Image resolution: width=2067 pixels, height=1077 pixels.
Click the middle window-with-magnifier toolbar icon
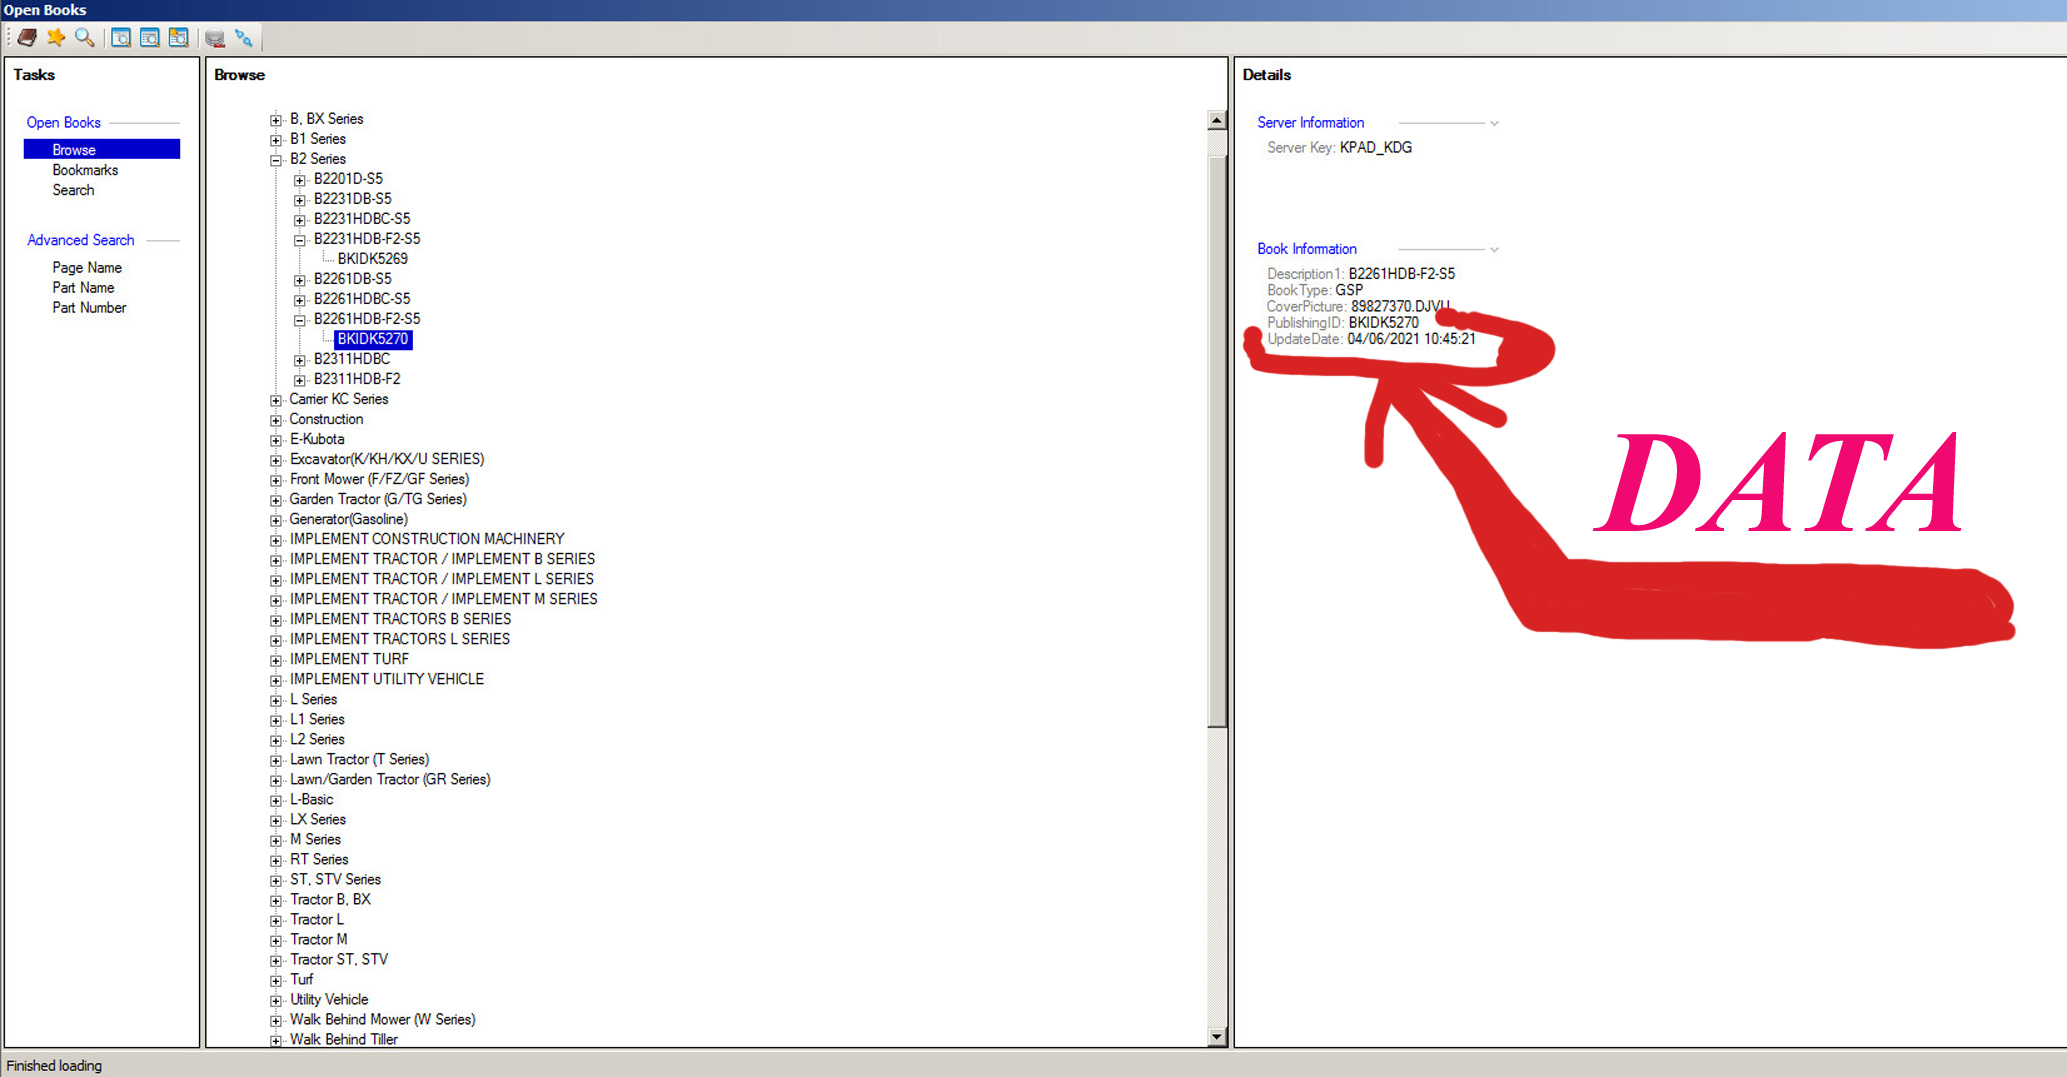click(x=150, y=38)
